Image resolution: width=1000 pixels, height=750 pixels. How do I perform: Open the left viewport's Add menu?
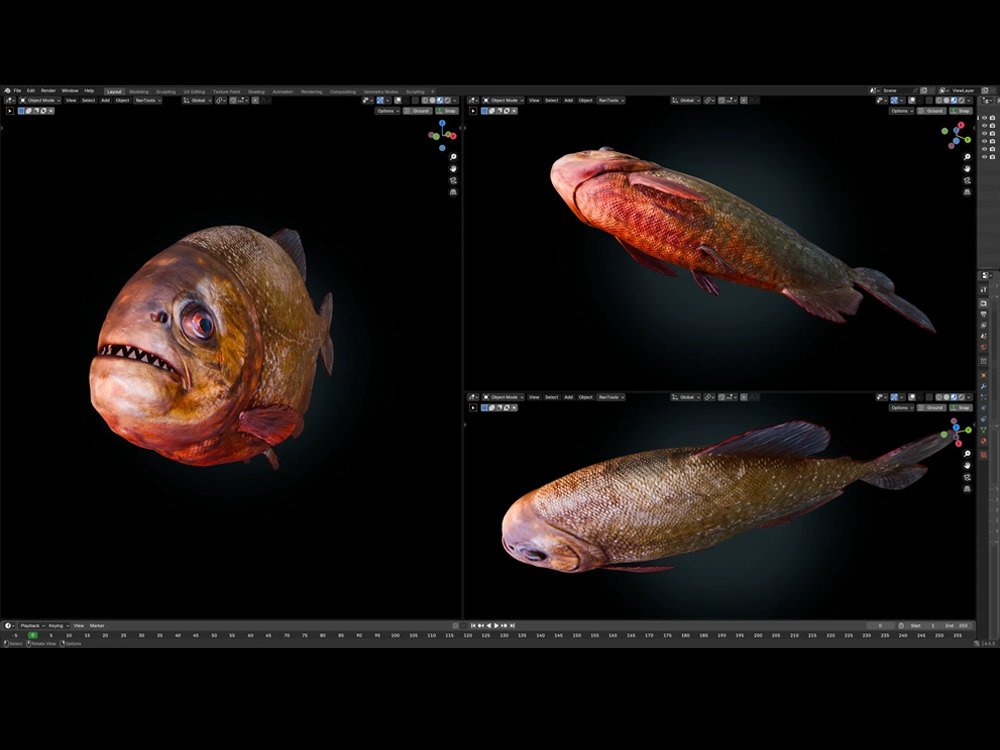coord(105,100)
